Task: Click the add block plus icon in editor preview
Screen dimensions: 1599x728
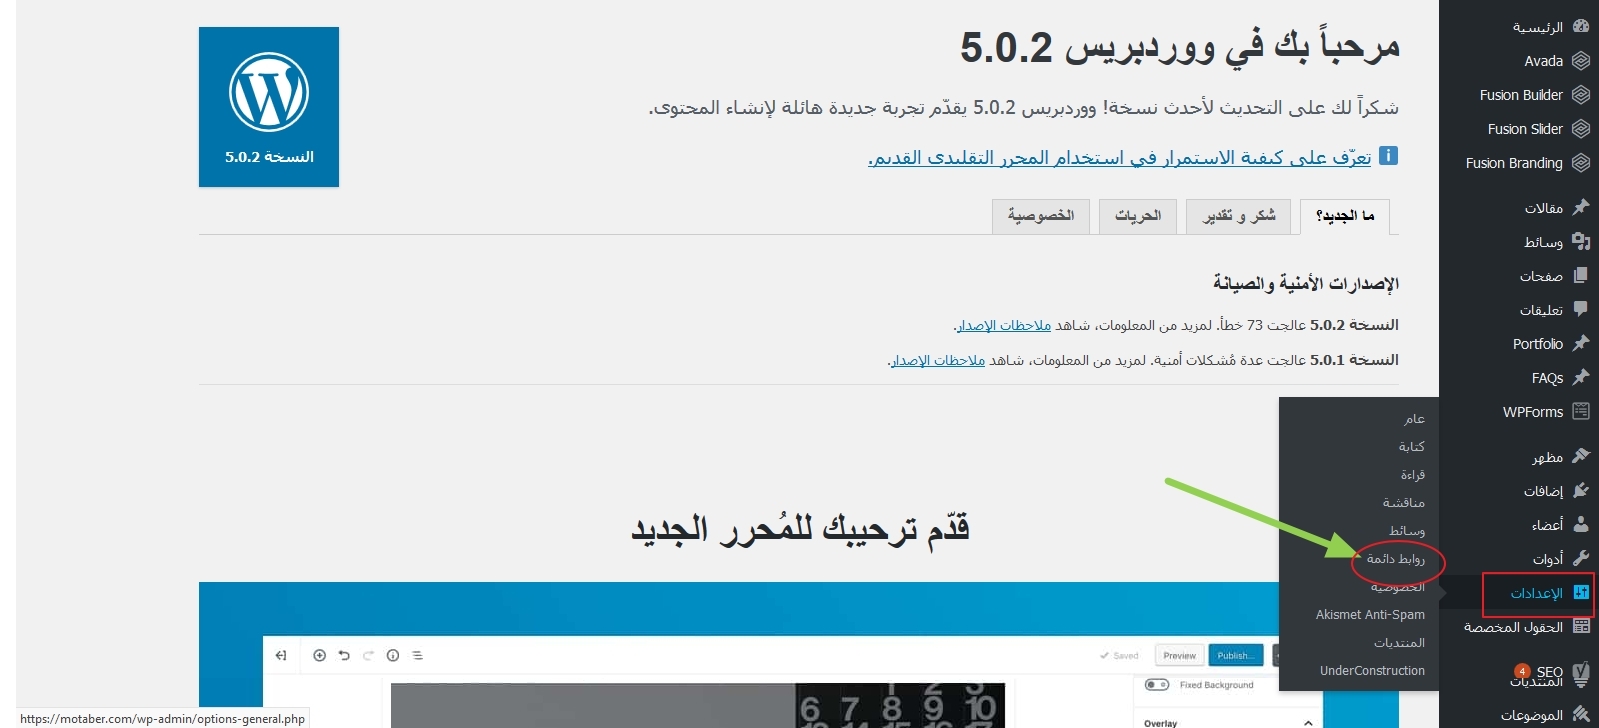Action: pos(319,655)
